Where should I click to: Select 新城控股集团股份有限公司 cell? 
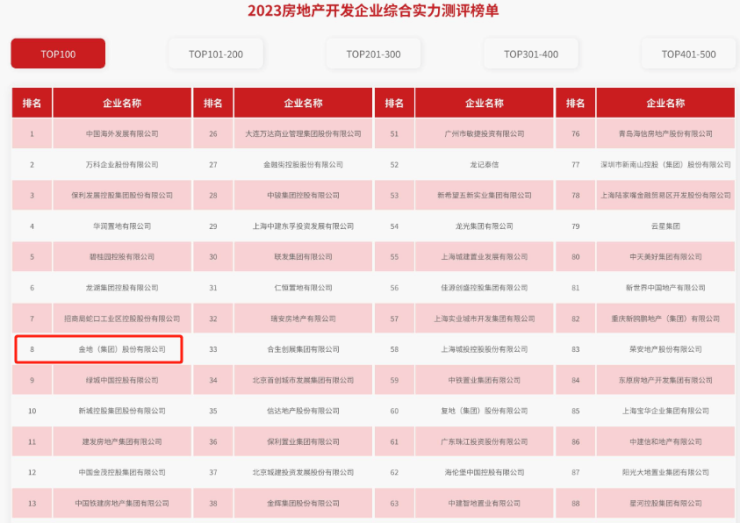coord(122,411)
